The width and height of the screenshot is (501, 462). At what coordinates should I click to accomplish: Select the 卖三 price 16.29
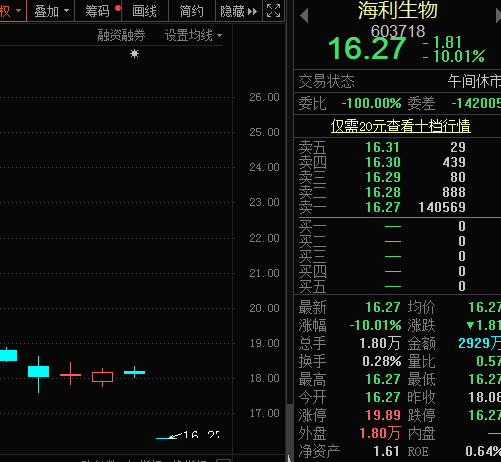382,177
